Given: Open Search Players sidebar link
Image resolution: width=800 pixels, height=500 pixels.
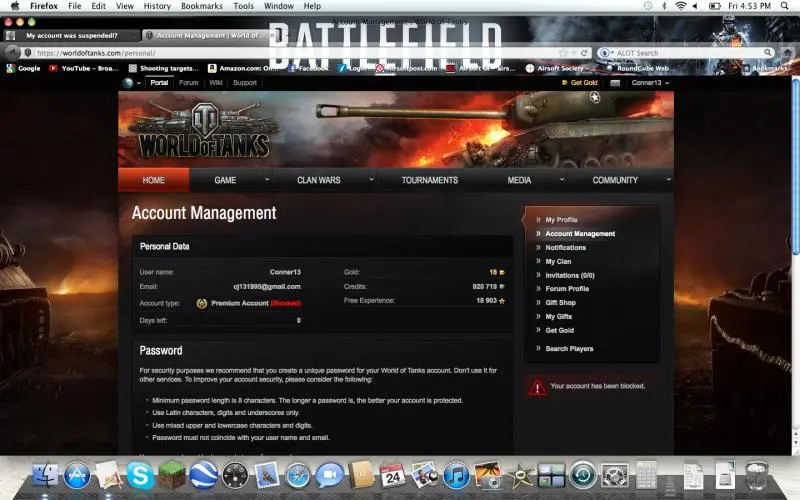Looking at the screenshot, I should click(569, 349).
